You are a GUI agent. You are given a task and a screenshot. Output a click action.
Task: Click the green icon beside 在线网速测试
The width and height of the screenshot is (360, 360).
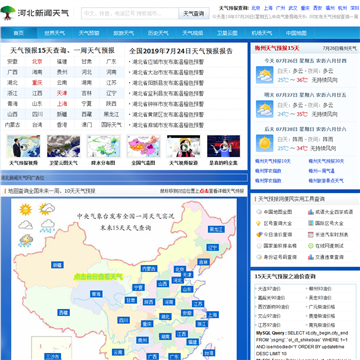pos(311,246)
